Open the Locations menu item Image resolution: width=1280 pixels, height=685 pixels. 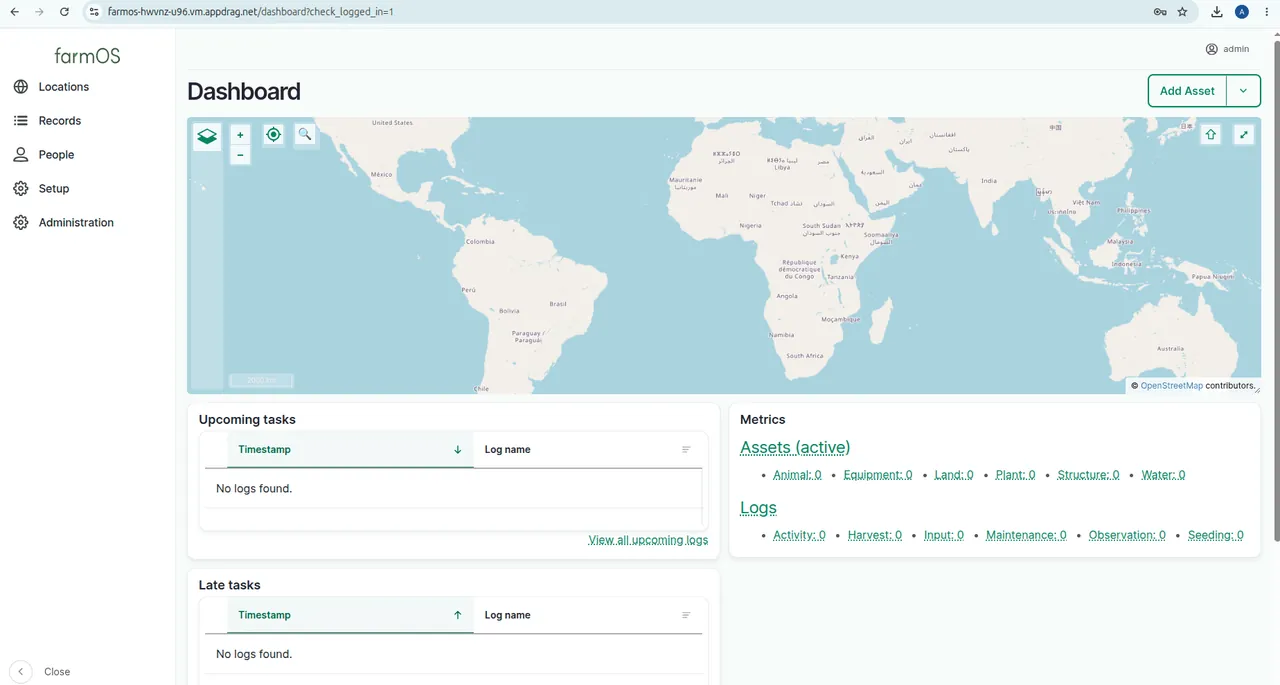coord(64,87)
